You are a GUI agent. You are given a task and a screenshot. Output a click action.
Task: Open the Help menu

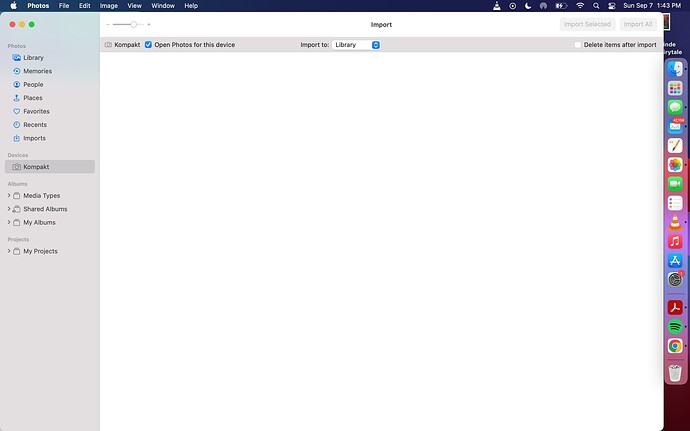(x=191, y=6)
